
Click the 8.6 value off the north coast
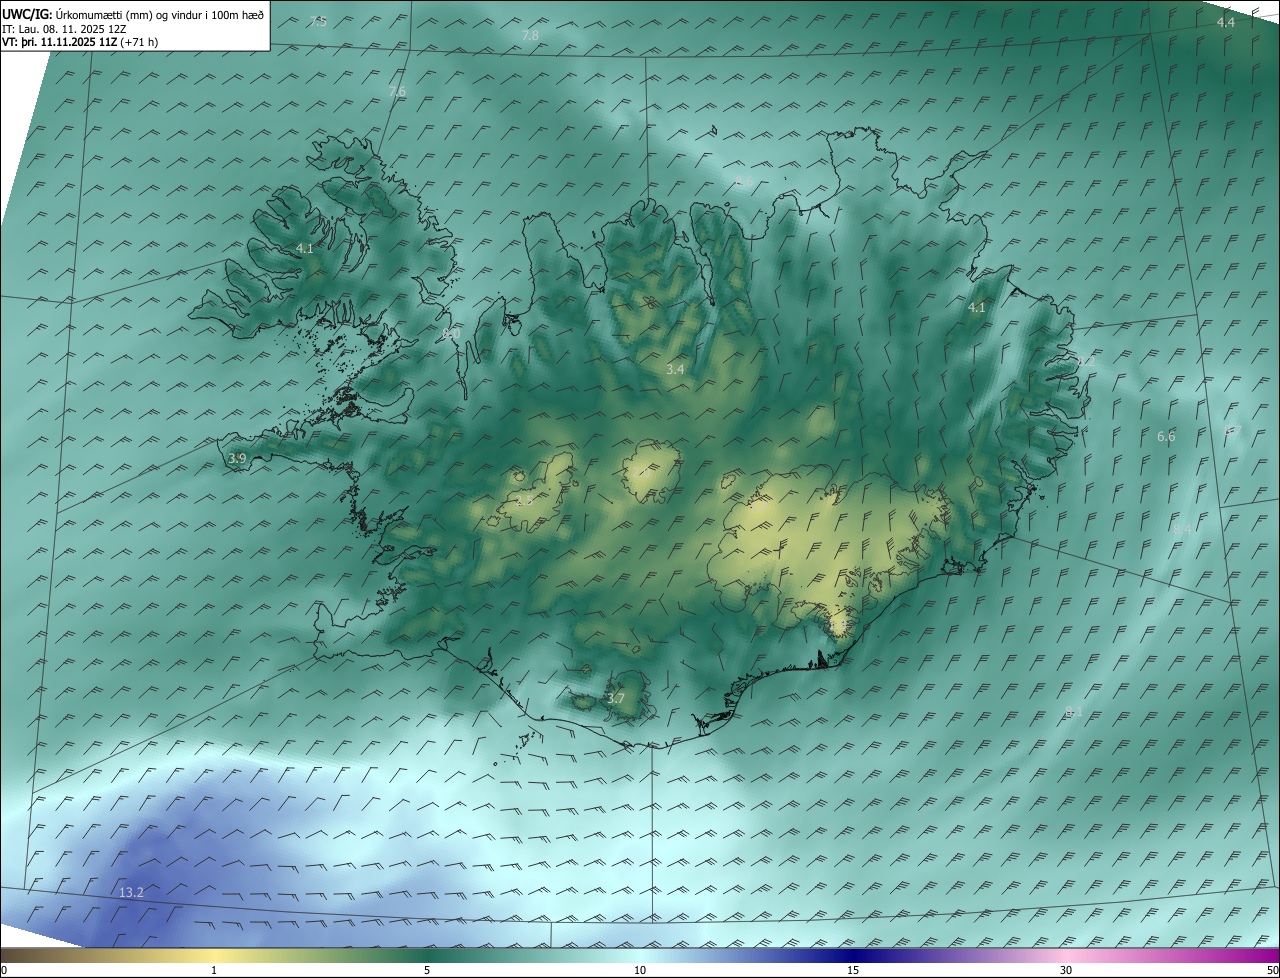(x=744, y=181)
